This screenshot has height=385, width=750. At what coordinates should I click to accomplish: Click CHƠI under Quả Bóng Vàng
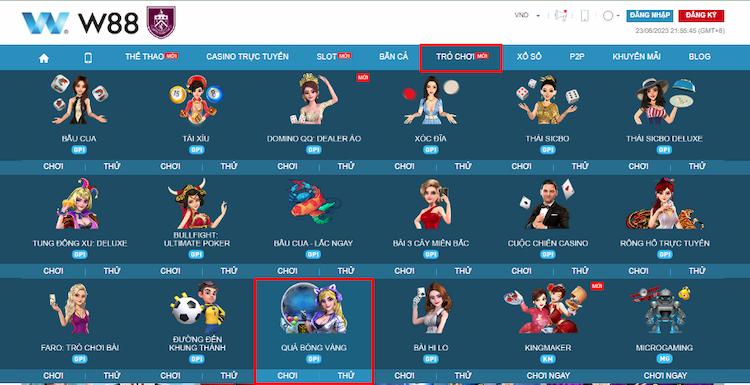coord(287,375)
